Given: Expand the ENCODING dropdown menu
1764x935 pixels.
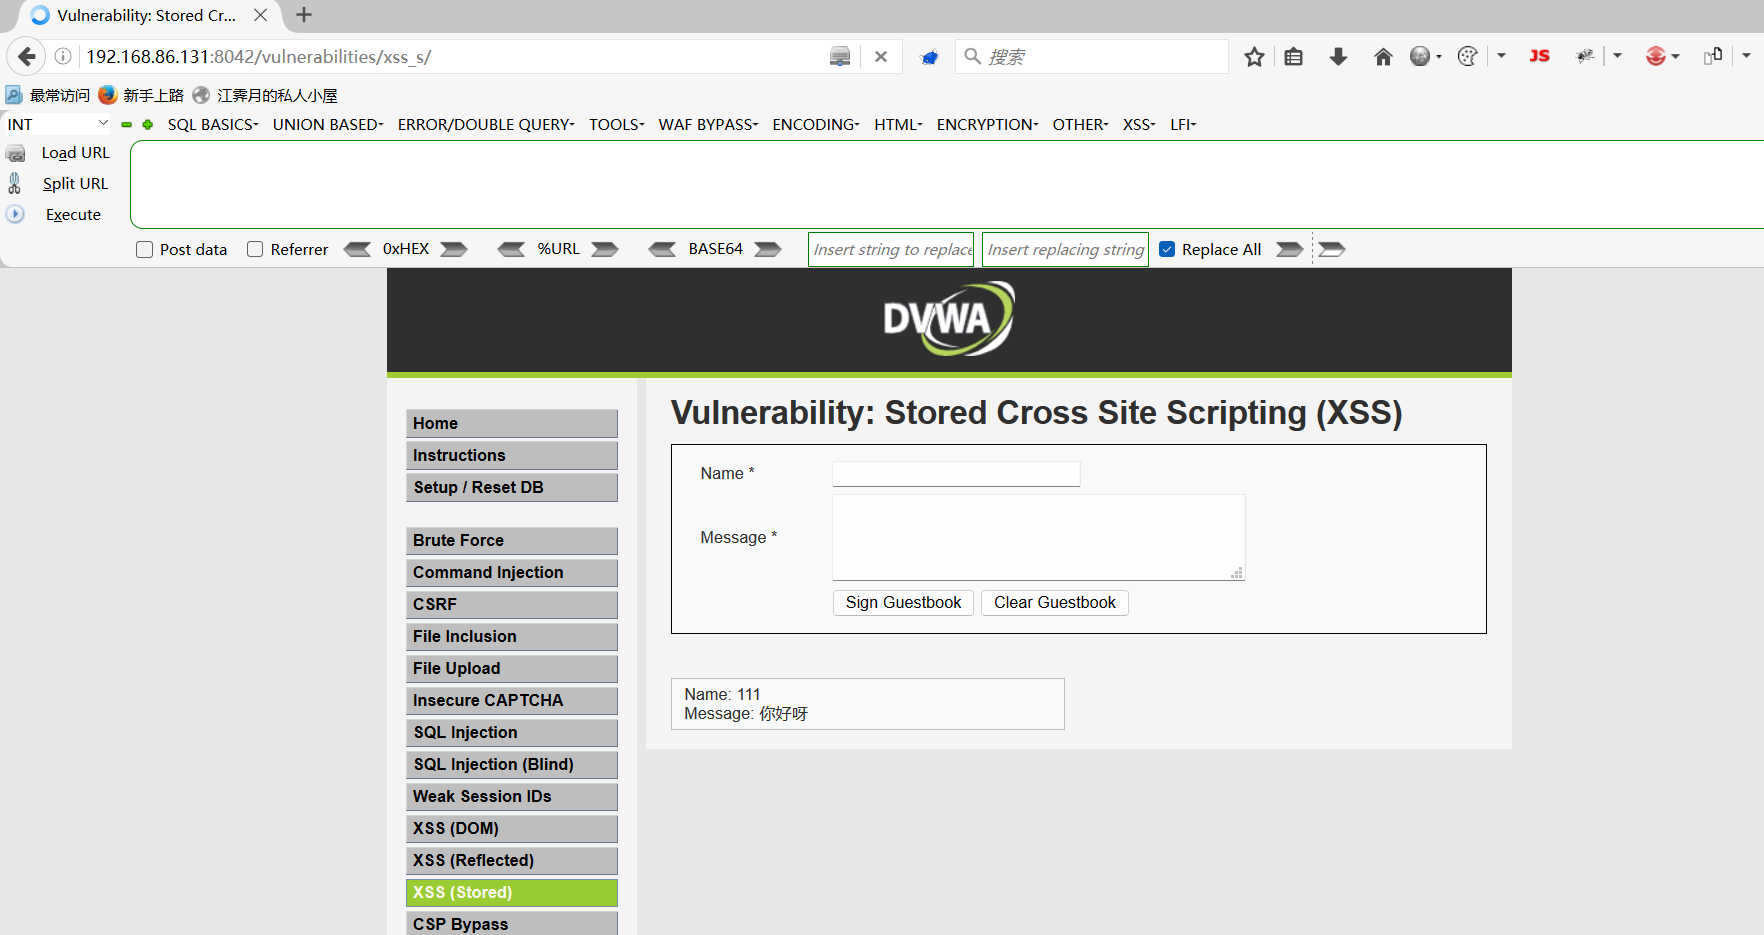Looking at the screenshot, I should coord(815,124).
